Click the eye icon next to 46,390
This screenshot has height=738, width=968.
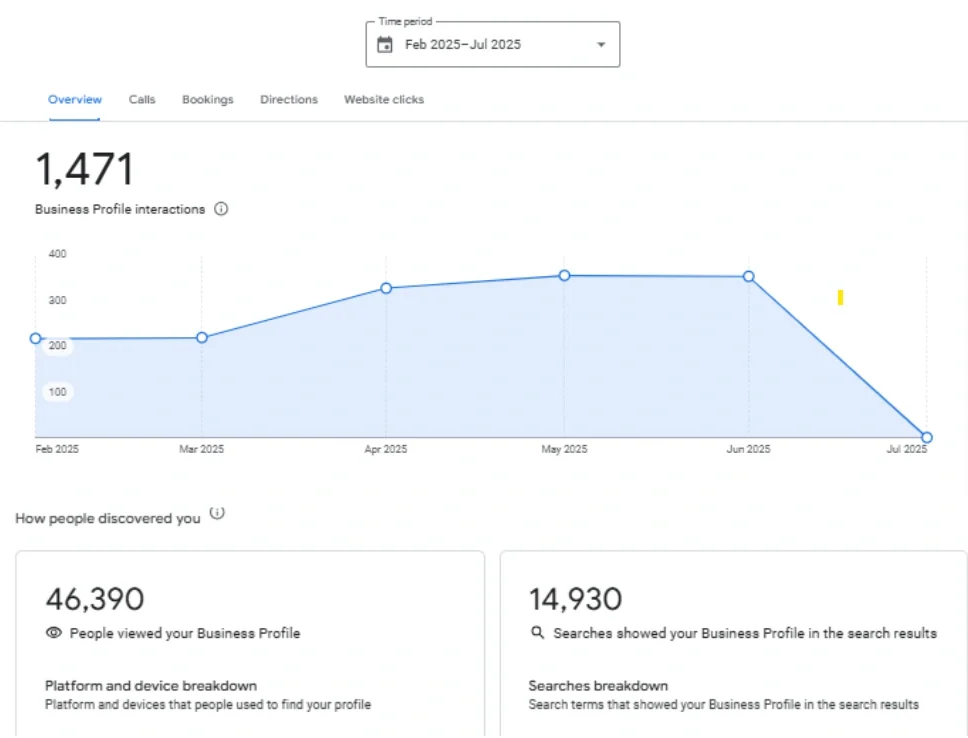(x=53, y=632)
